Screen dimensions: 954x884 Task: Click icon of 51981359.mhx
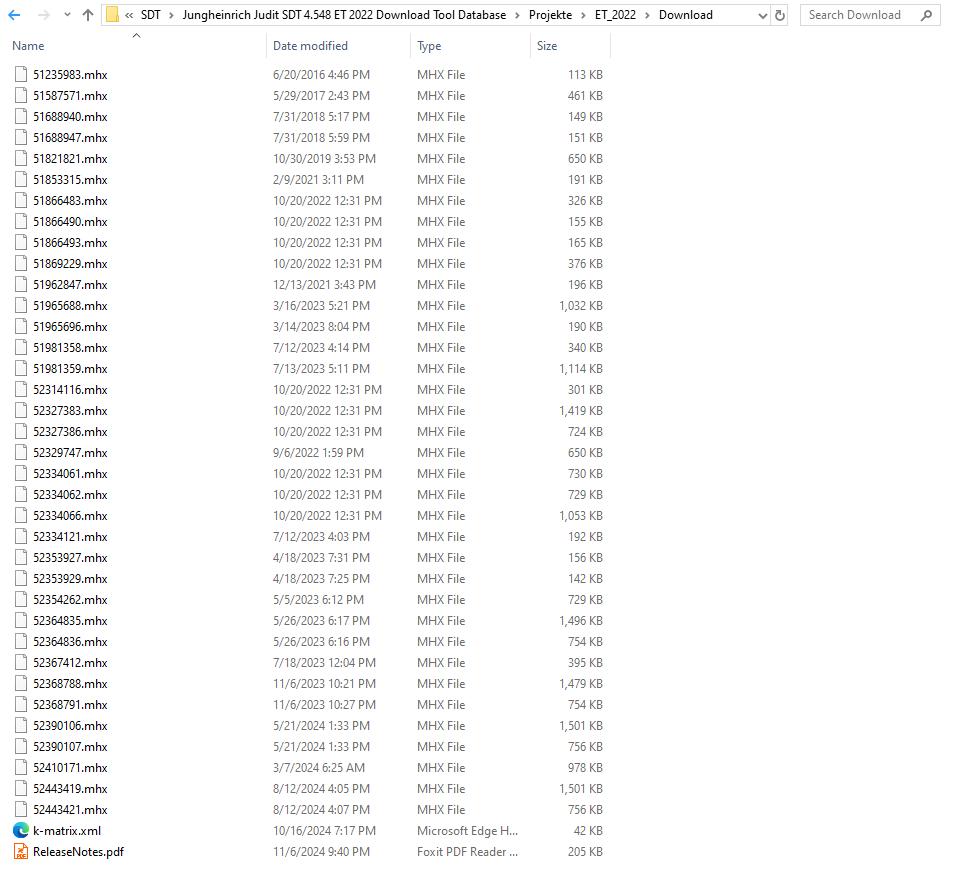click(21, 368)
